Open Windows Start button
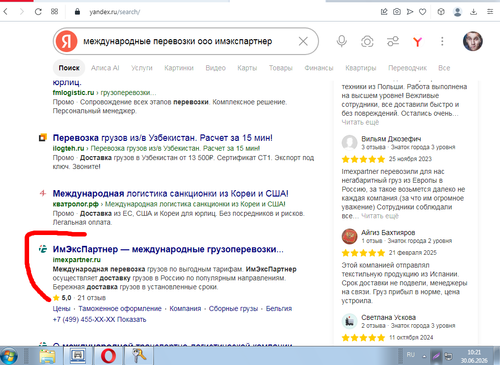This screenshot has width=500, height=365. [9, 356]
